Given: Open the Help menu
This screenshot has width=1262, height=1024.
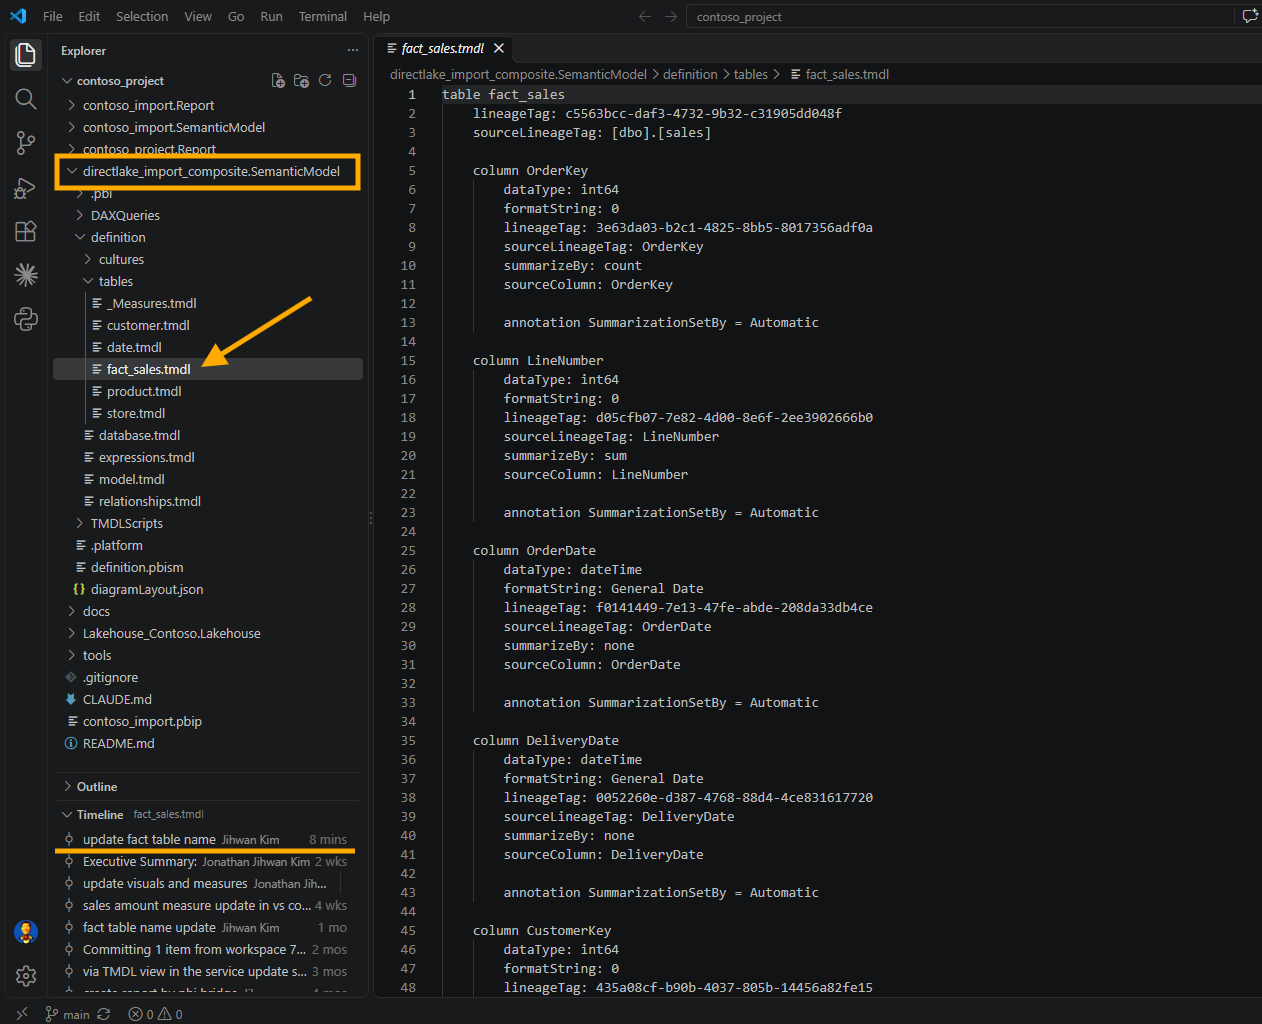Looking at the screenshot, I should pos(376,16).
